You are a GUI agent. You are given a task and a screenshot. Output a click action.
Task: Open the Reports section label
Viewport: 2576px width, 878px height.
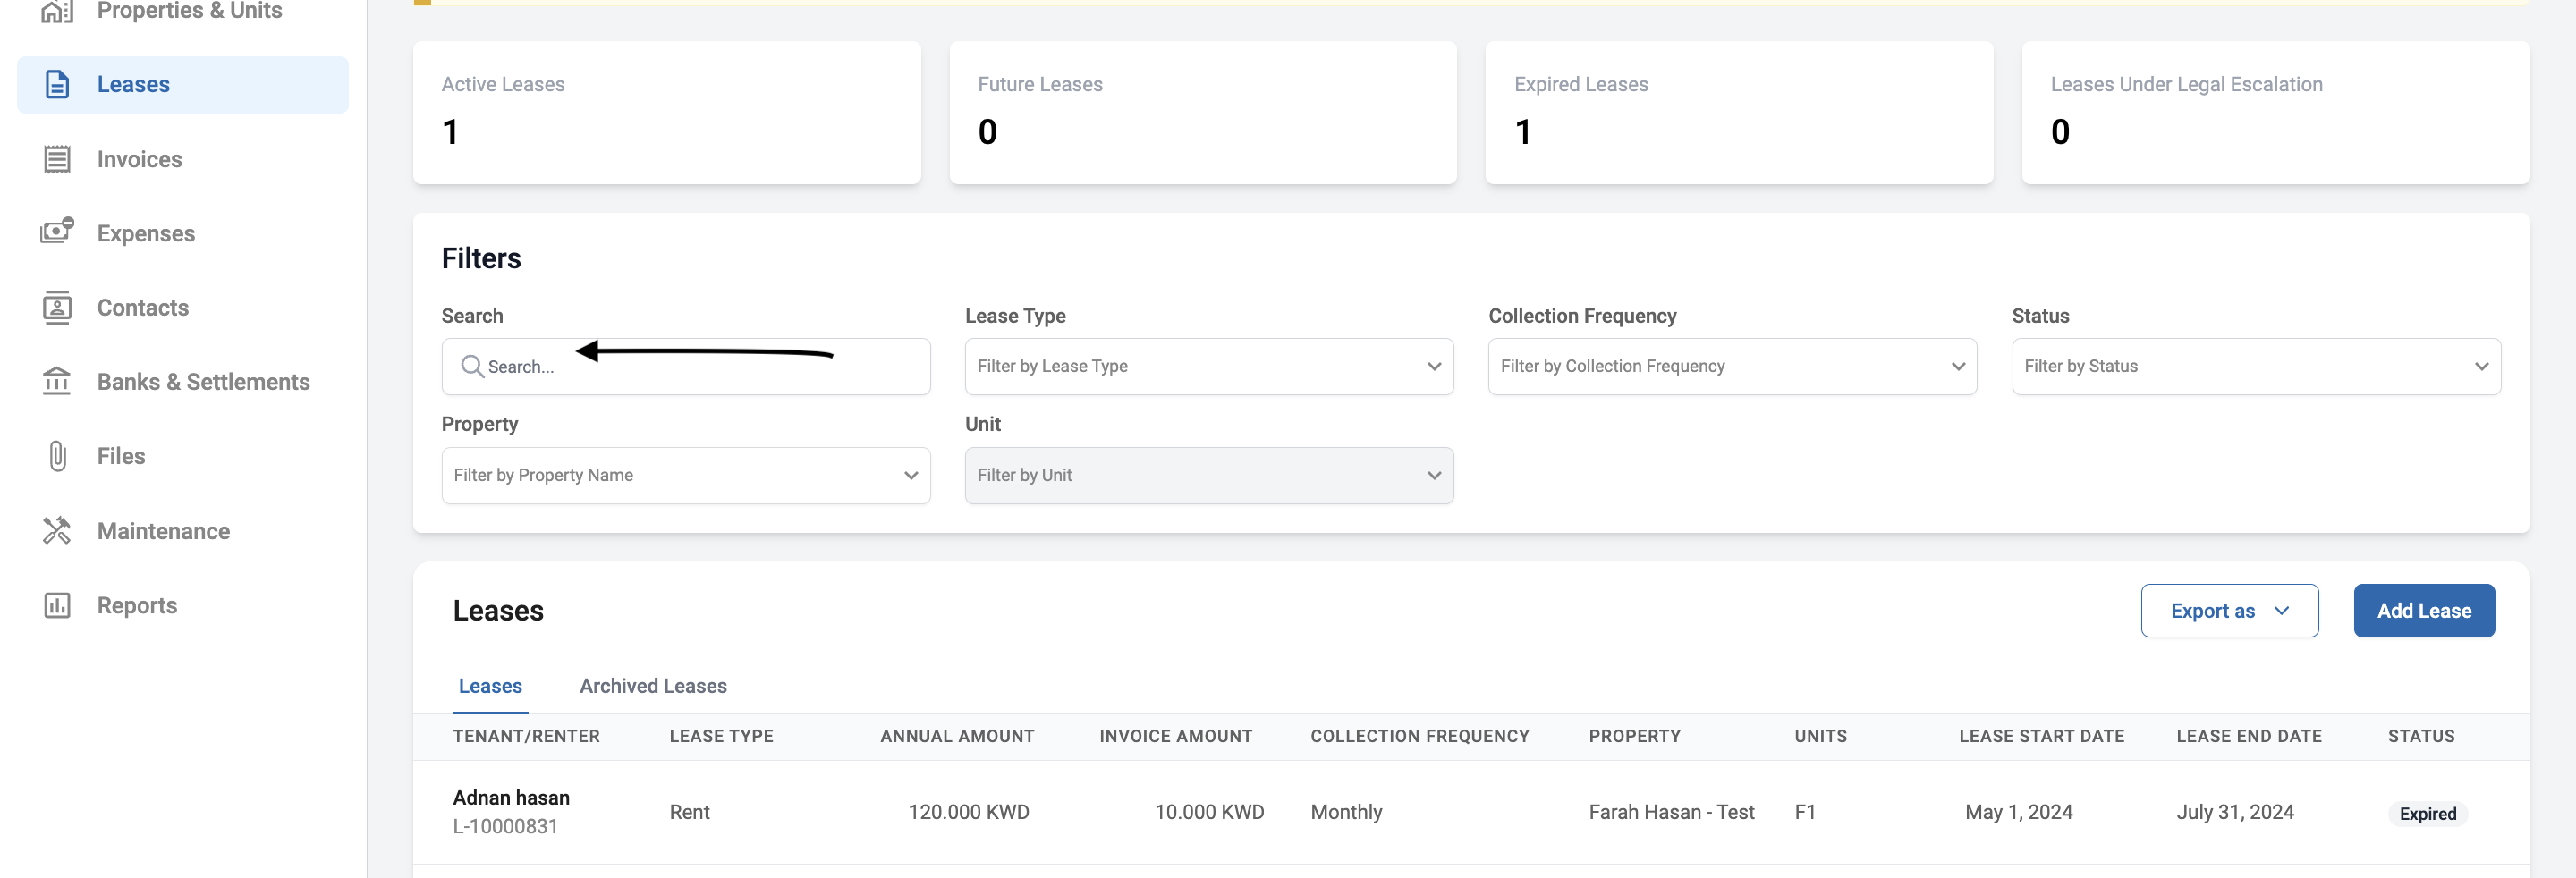coord(137,605)
